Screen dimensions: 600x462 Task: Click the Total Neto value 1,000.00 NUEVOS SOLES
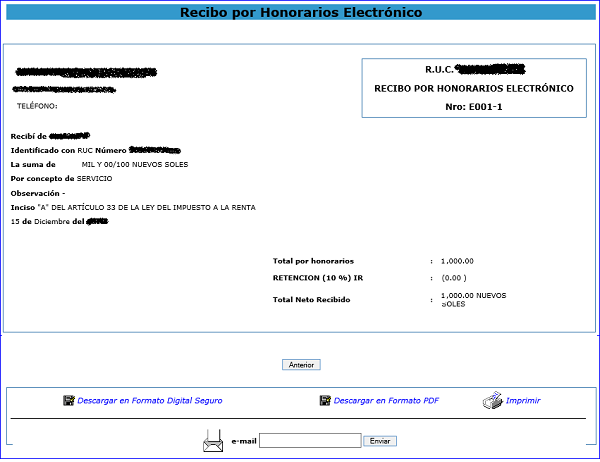pyautogui.click(x=473, y=300)
